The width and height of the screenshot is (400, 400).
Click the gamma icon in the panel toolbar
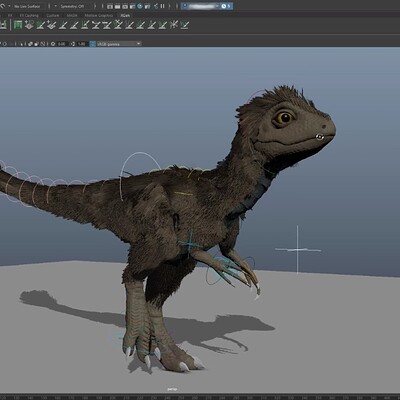coord(73,44)
